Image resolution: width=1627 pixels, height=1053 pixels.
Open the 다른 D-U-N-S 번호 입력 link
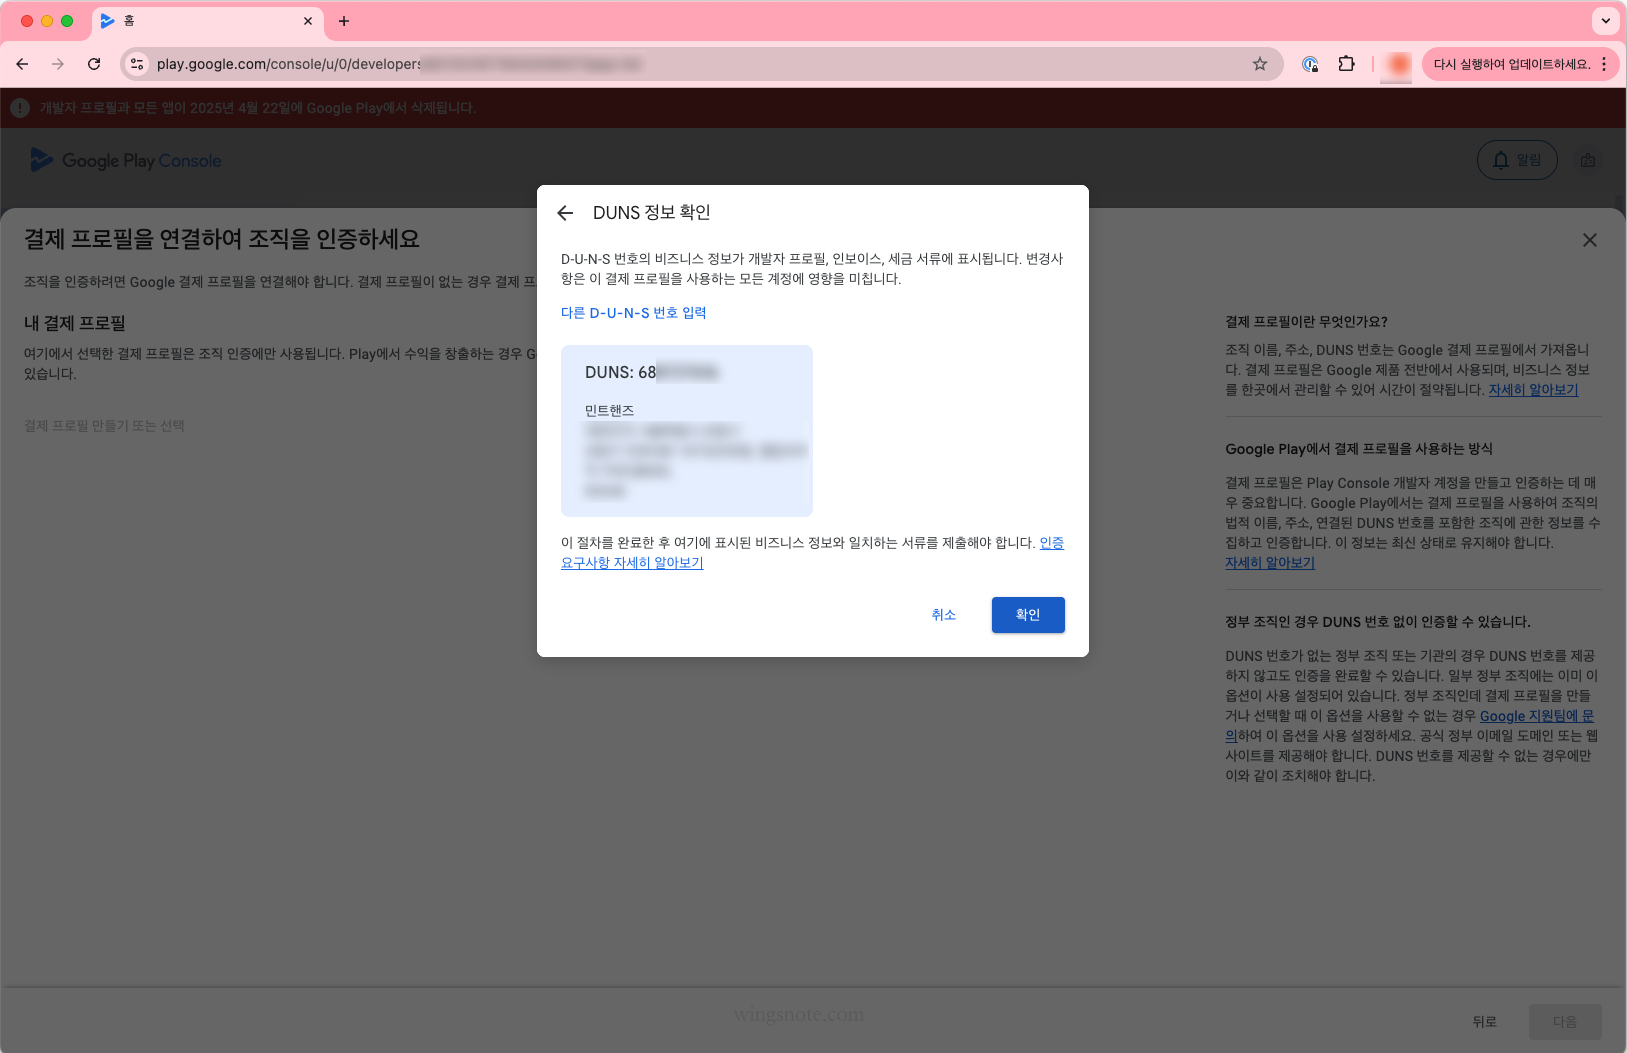(634, 313)
